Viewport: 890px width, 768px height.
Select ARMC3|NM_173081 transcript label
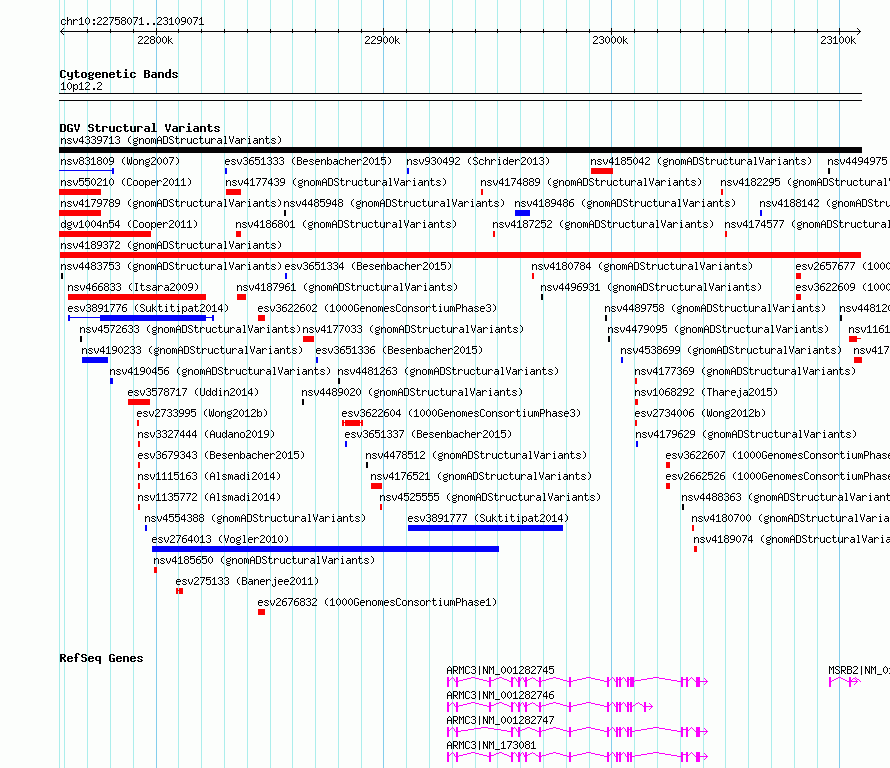click(490, 745)
